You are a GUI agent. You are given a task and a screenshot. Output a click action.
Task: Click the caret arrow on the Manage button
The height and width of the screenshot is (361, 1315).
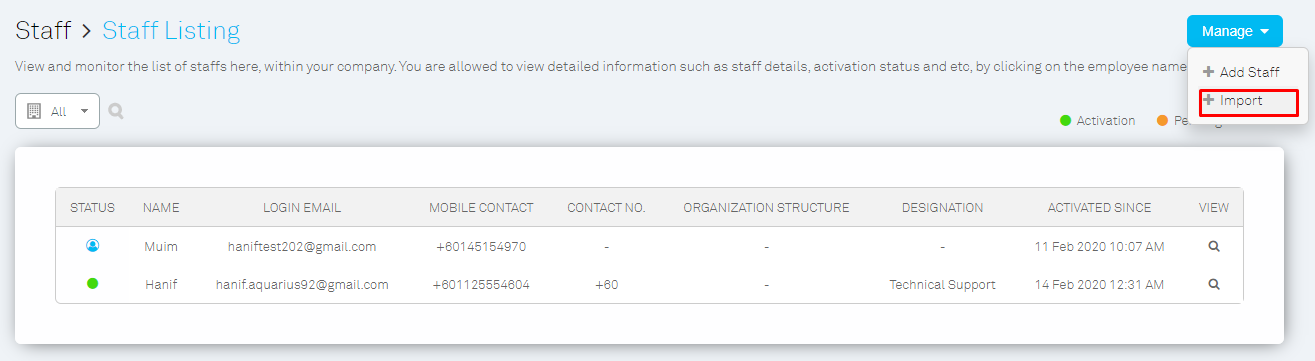pyautogui.click(x=1265, y=32)
